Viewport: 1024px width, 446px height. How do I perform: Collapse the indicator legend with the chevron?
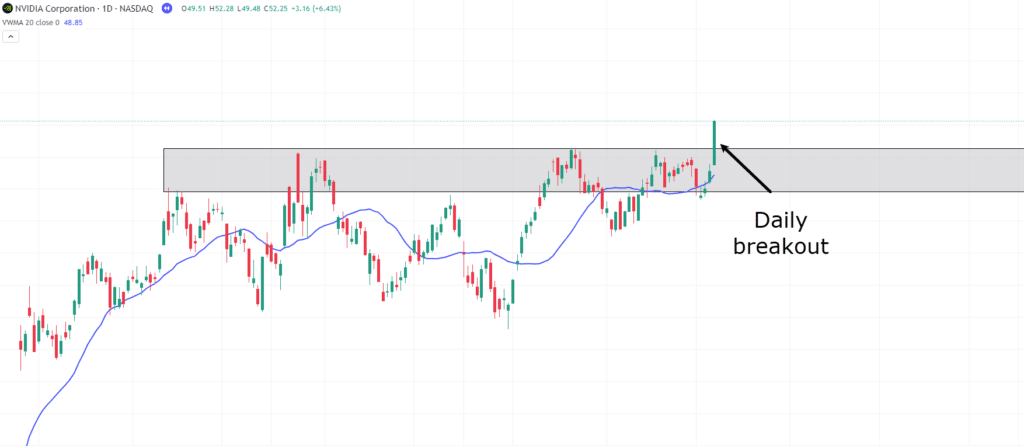coord(10,36)
